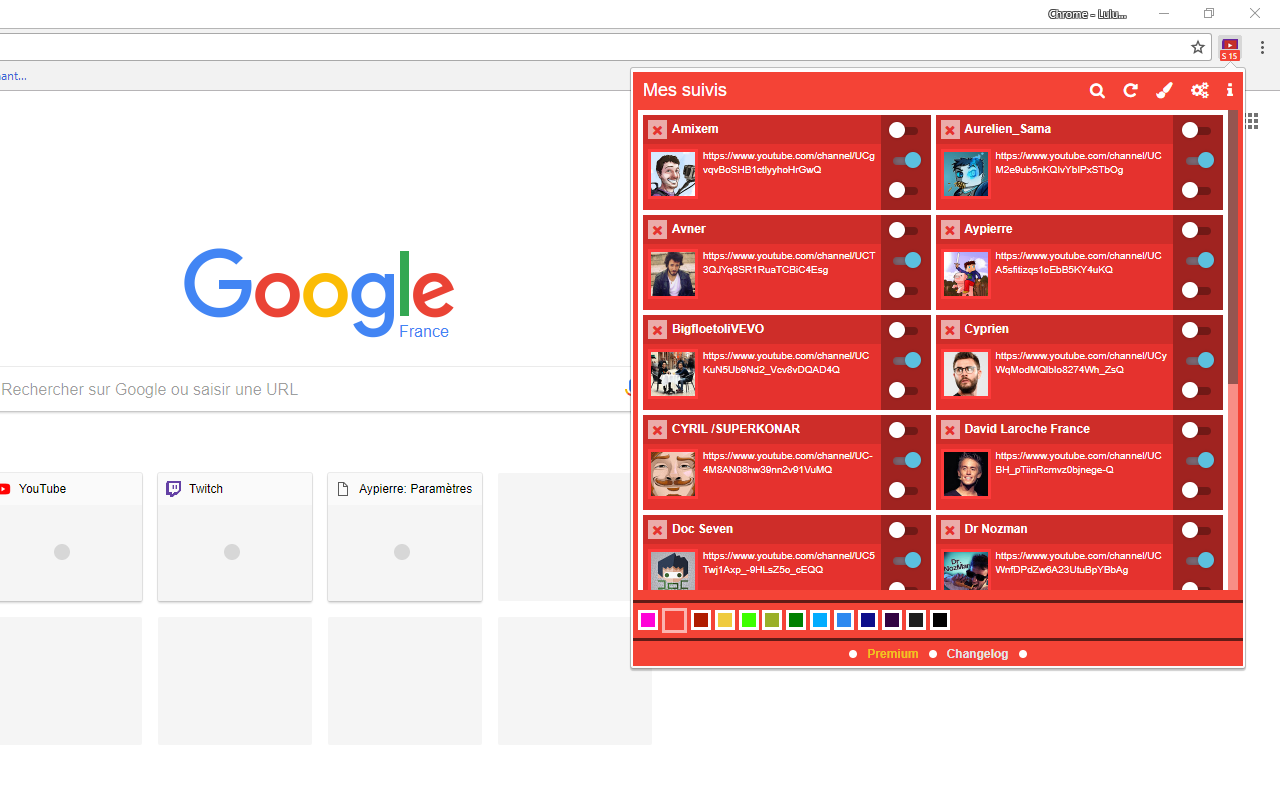The width and height of the screenshot is (1280, 800).
Task: Click the refresh icon in the extension header
Action: click(x=1130, y=90)
